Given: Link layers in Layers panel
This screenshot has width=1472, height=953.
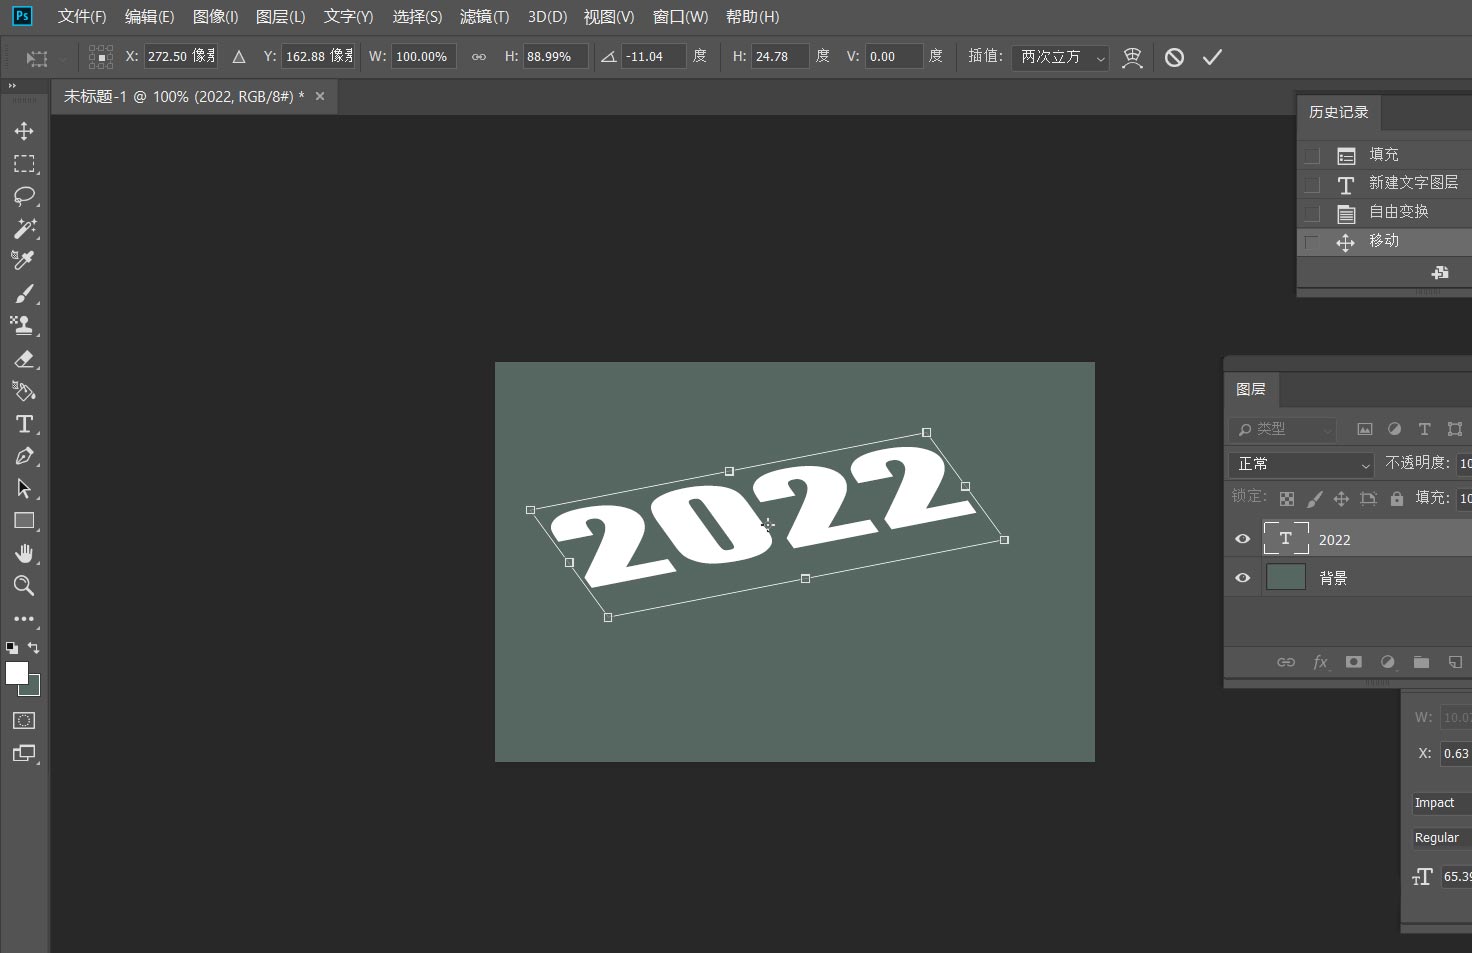Looking at the screenshot, I should [1286, 662].
